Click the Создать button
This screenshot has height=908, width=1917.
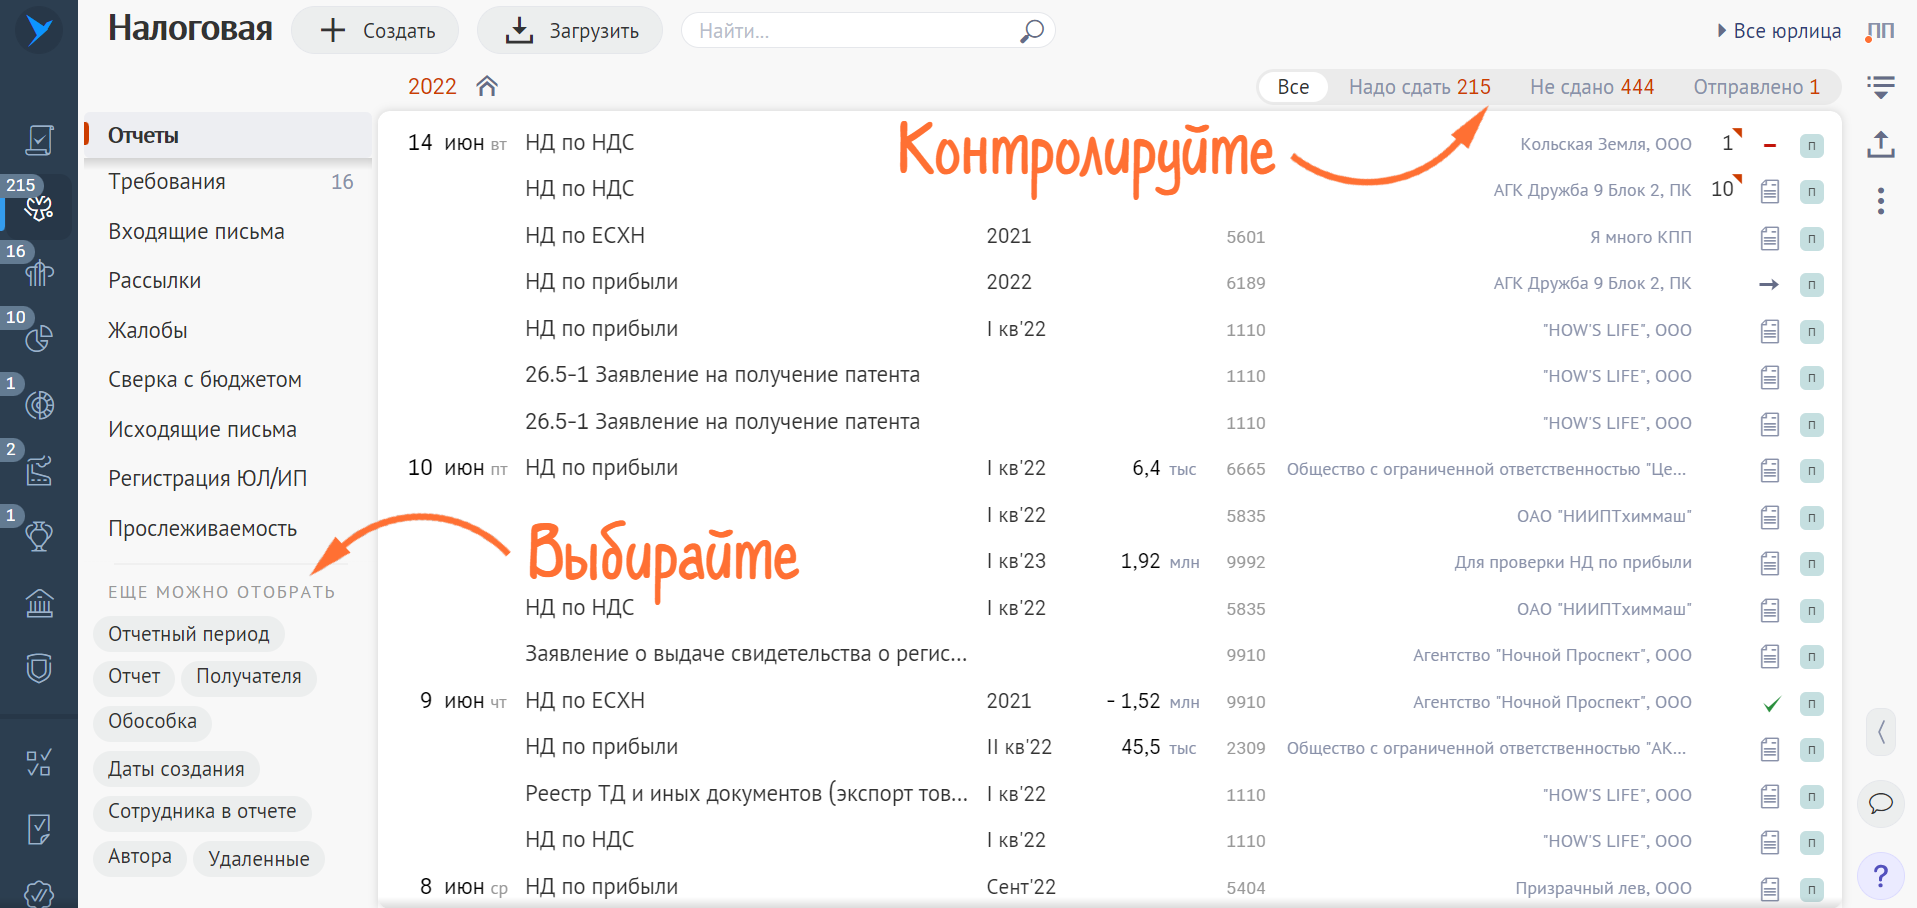[x=375, y=31]
